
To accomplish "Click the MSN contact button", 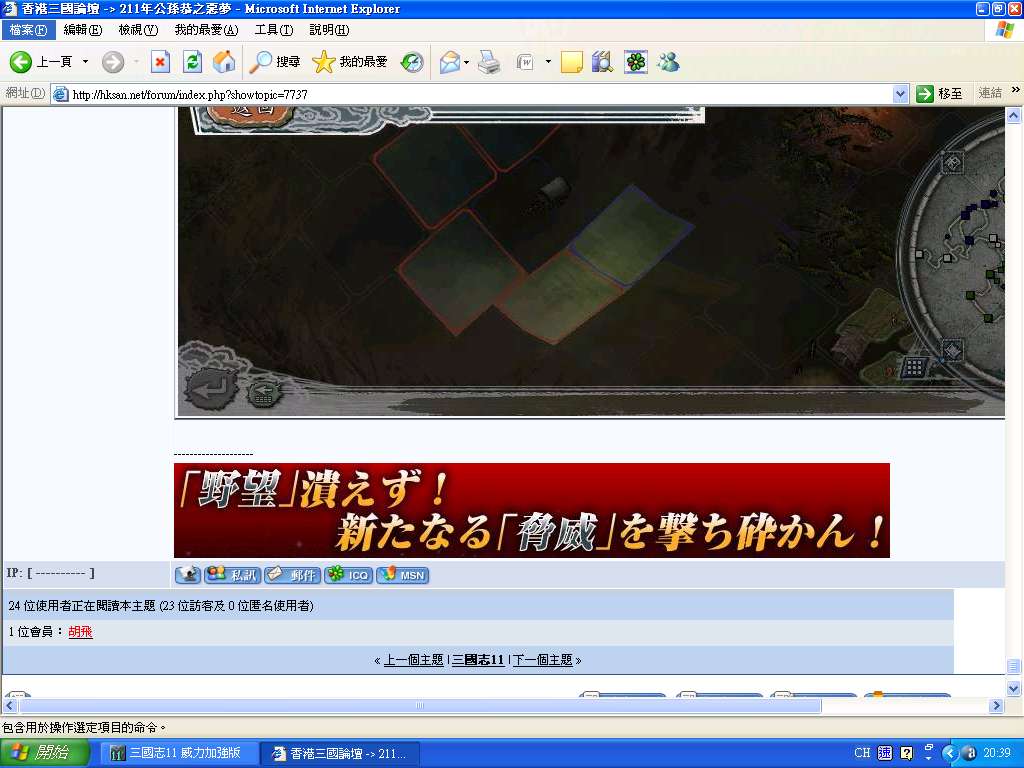I will tap(402, 575).
